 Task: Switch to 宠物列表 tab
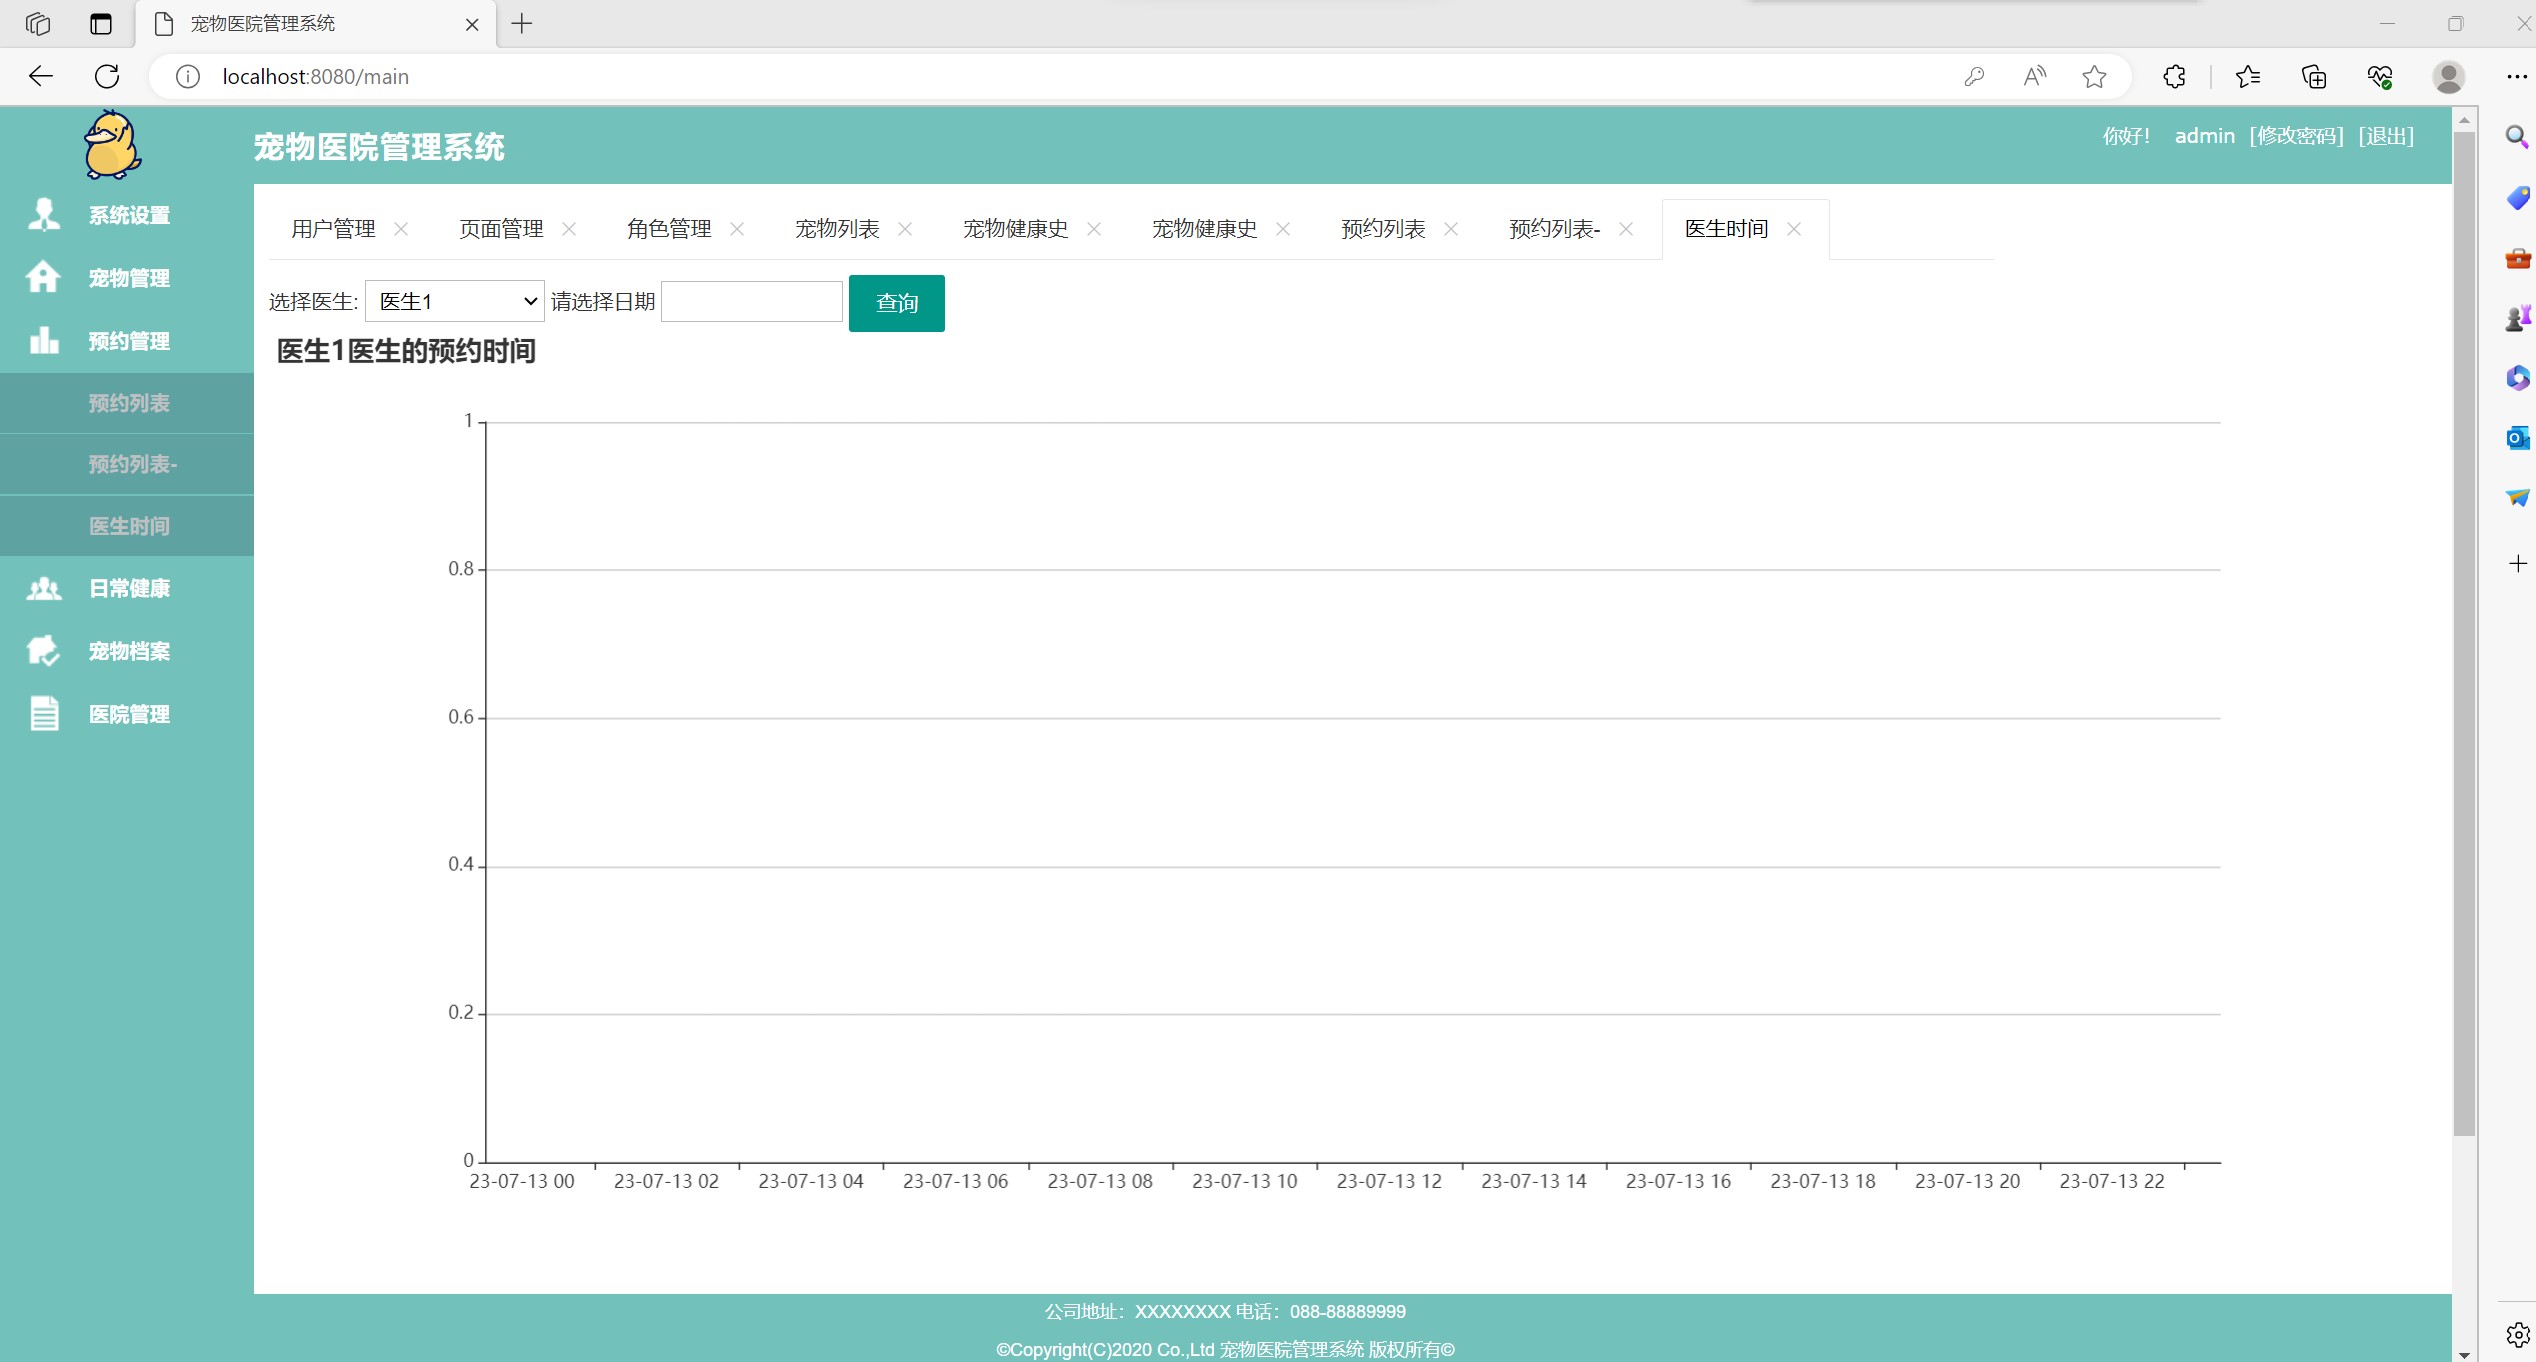pyautogui.click(x=837, y=229)
